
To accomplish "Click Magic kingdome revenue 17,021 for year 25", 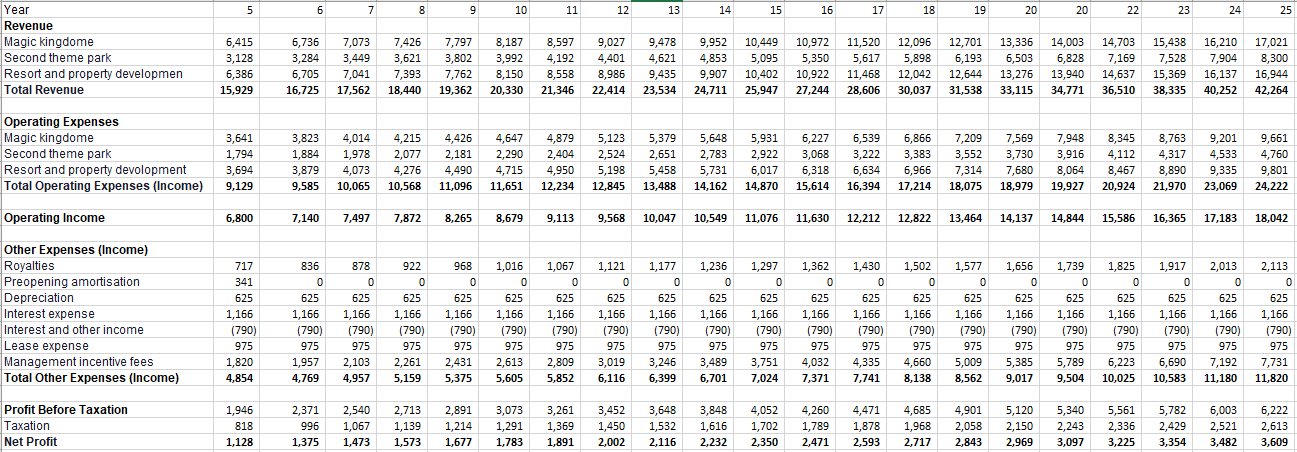I will (1272, 41).
